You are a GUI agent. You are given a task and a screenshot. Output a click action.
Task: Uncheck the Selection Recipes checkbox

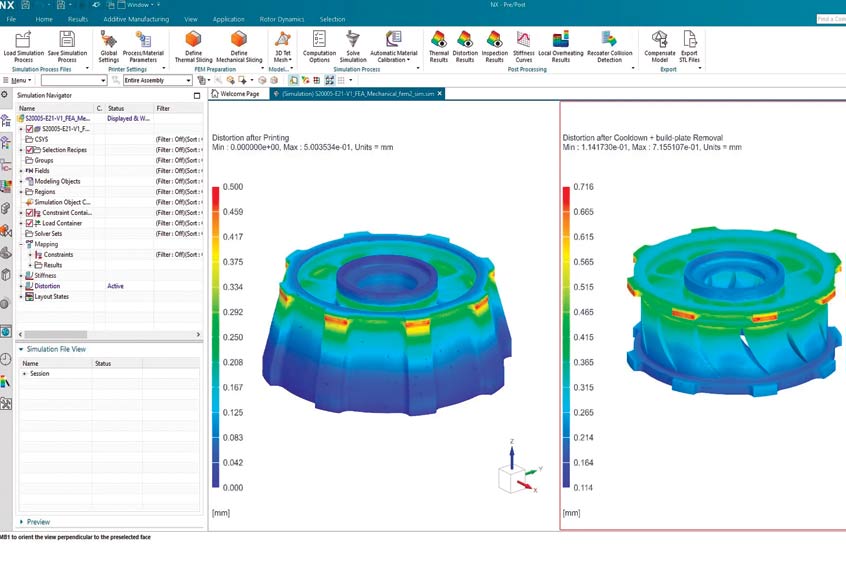pos(30,150)
